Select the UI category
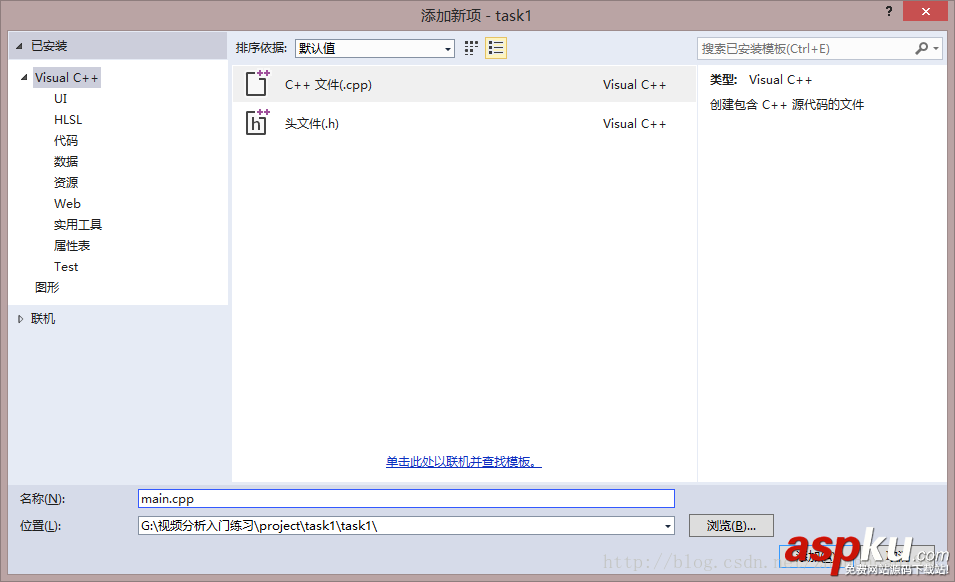The height and width of the screenshot is (582, 955). click(x=60, y=99)
